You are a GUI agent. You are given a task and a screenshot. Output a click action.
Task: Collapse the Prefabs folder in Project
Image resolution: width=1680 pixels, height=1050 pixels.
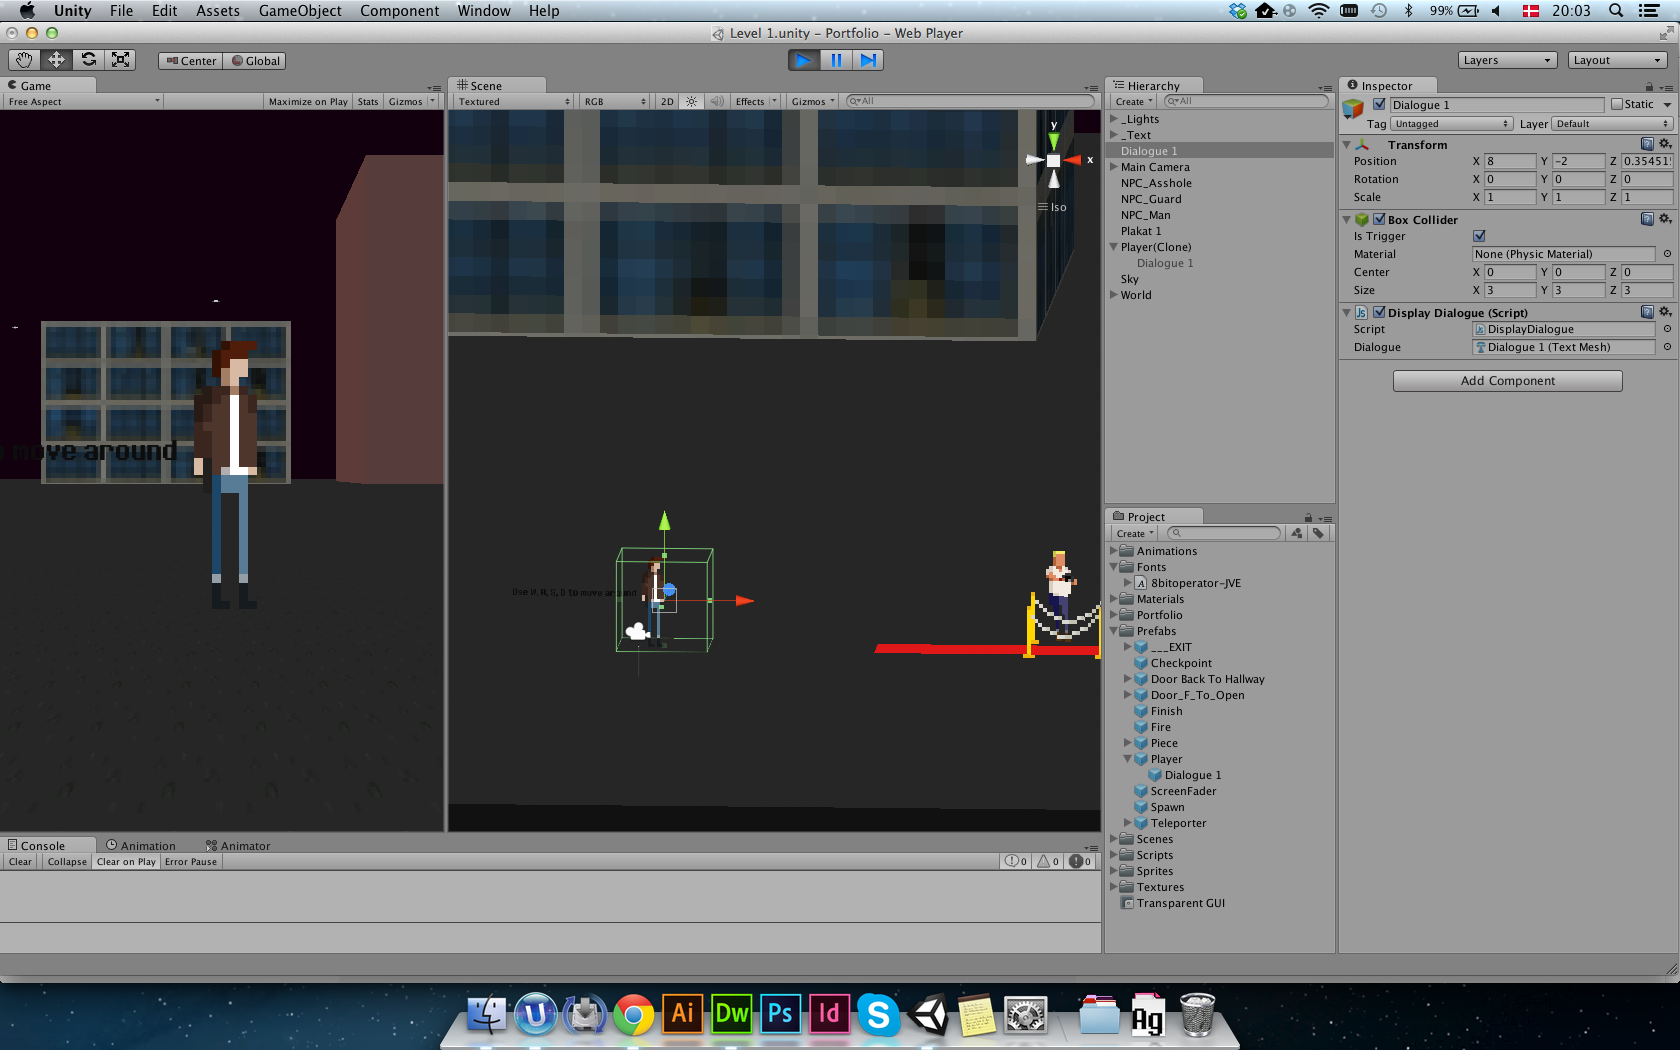pos(1114,631)
